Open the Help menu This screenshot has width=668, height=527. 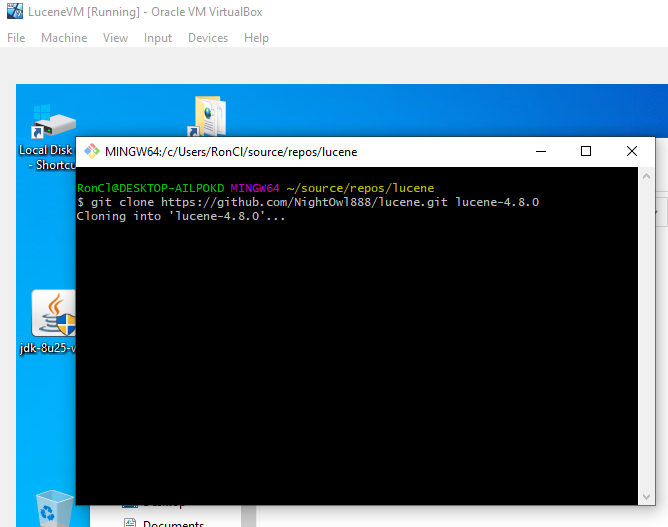256,38
